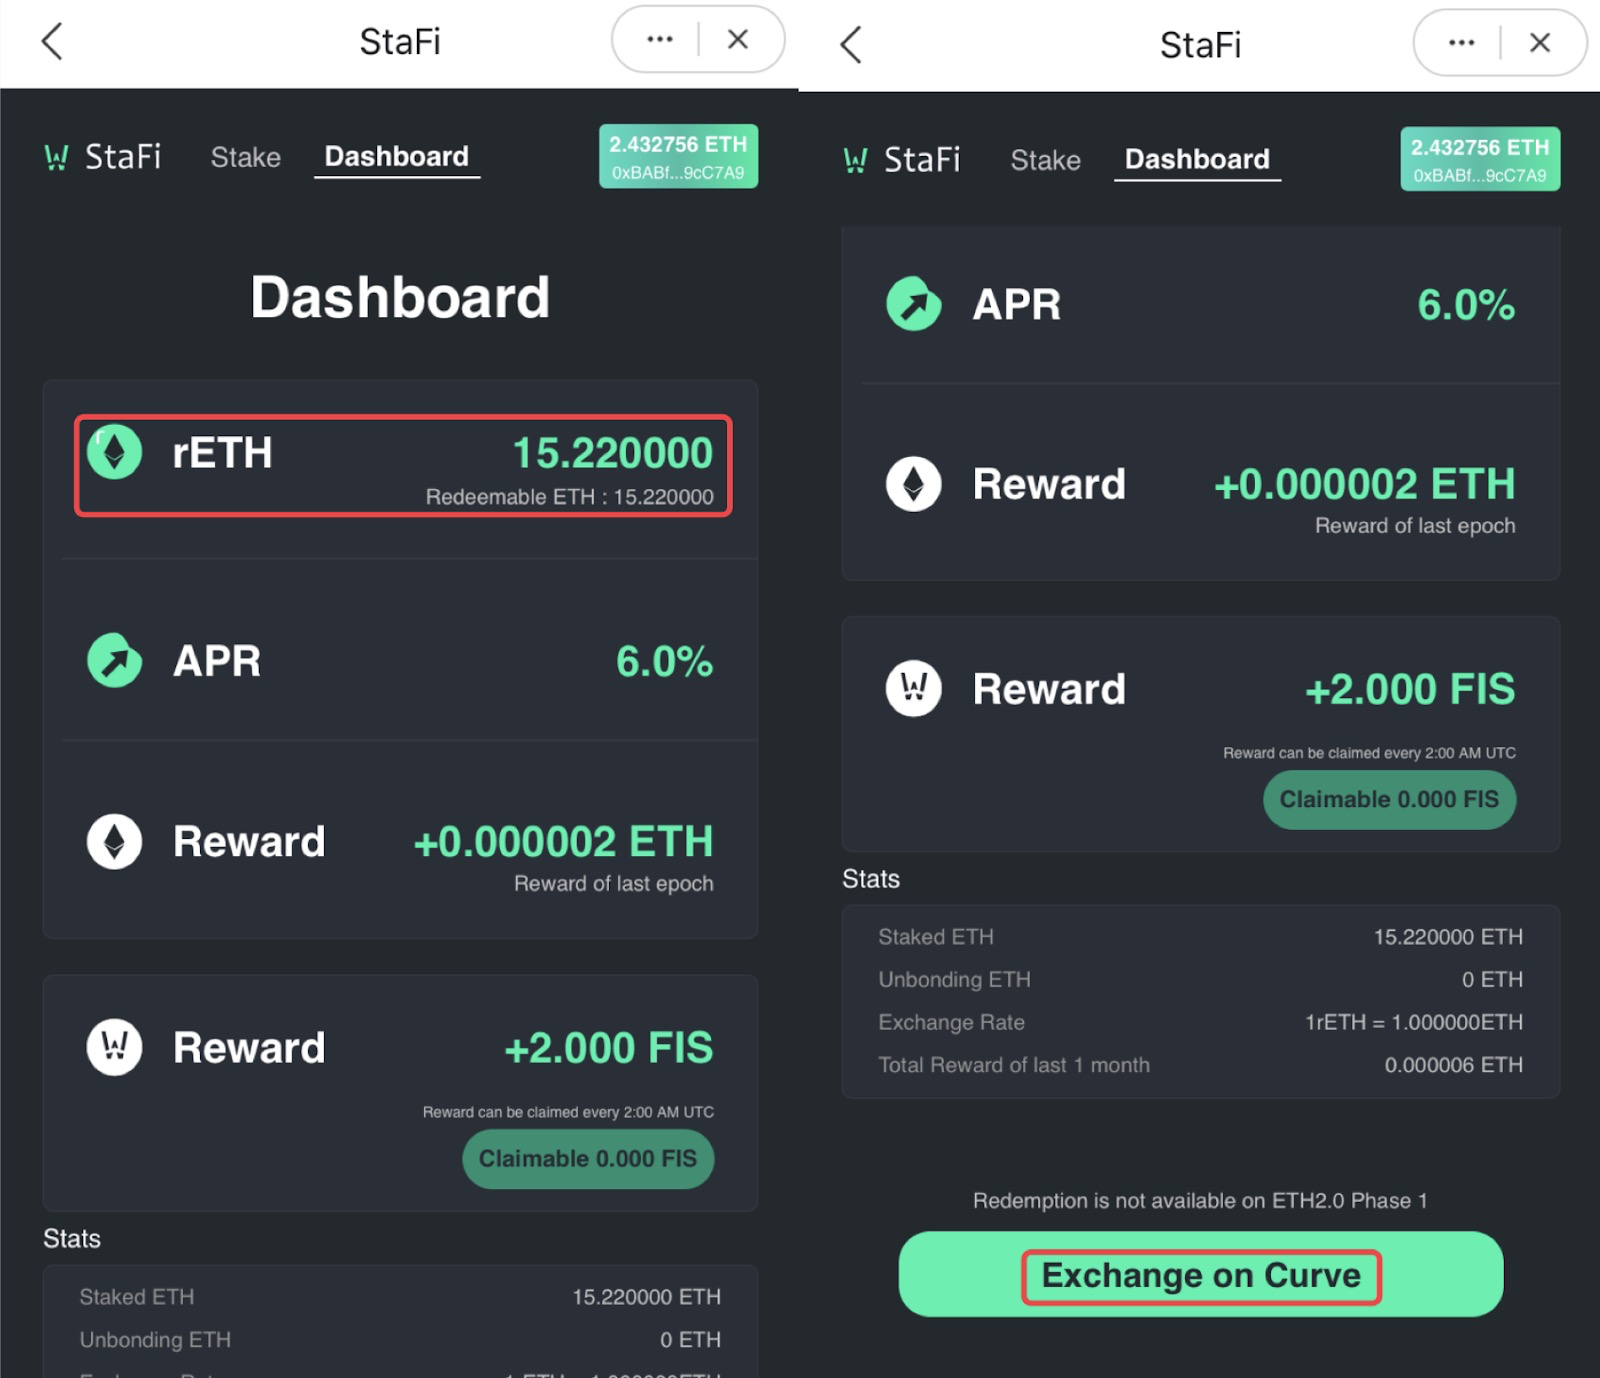This screenshot has width=1600, height=1378.
Task: Click Redemption is not available notice text
Action: point(1200,1201)
